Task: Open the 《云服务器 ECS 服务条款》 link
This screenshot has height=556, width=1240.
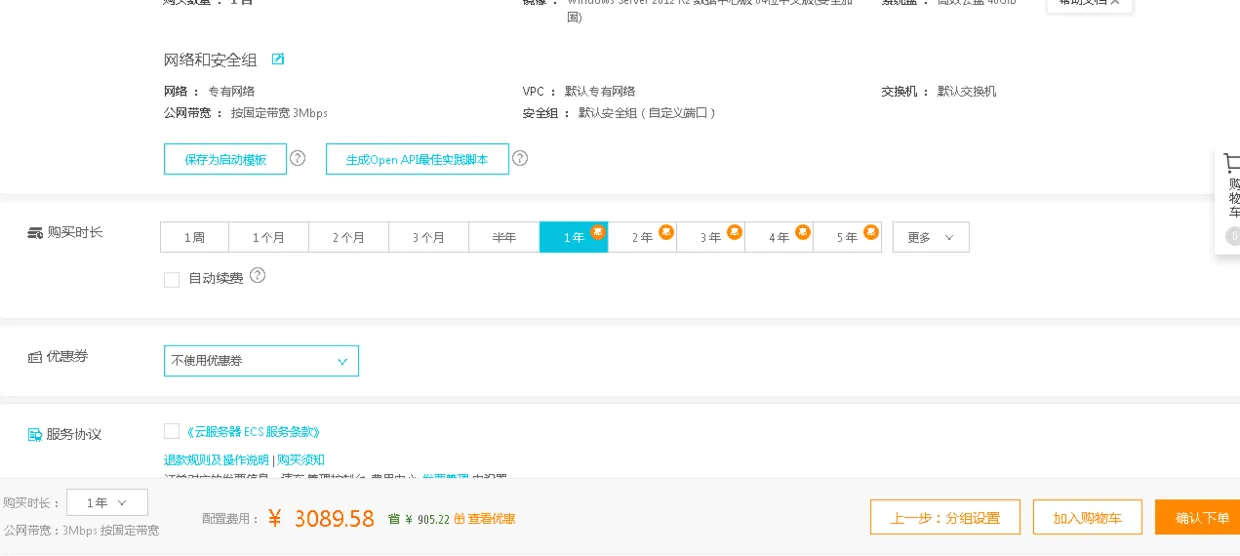Action: point(253,432)
